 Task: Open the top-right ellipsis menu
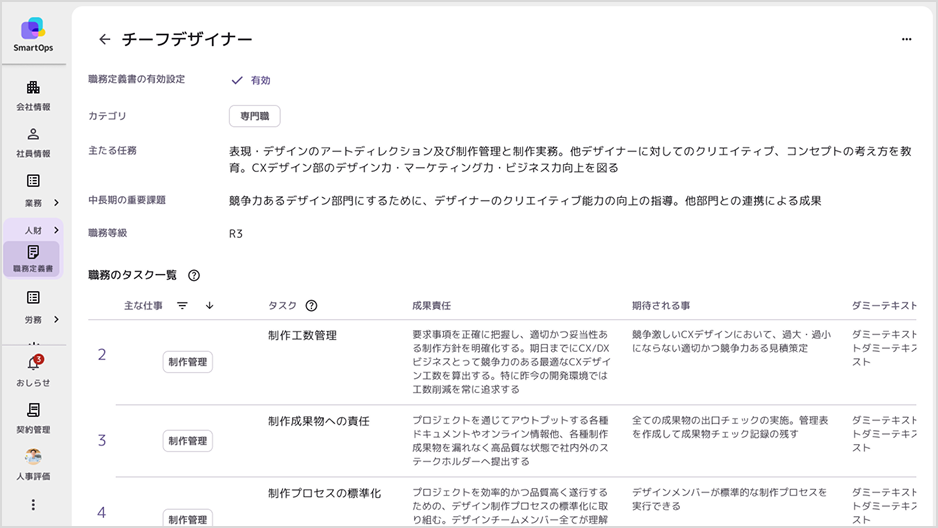(x=906, y=39)
